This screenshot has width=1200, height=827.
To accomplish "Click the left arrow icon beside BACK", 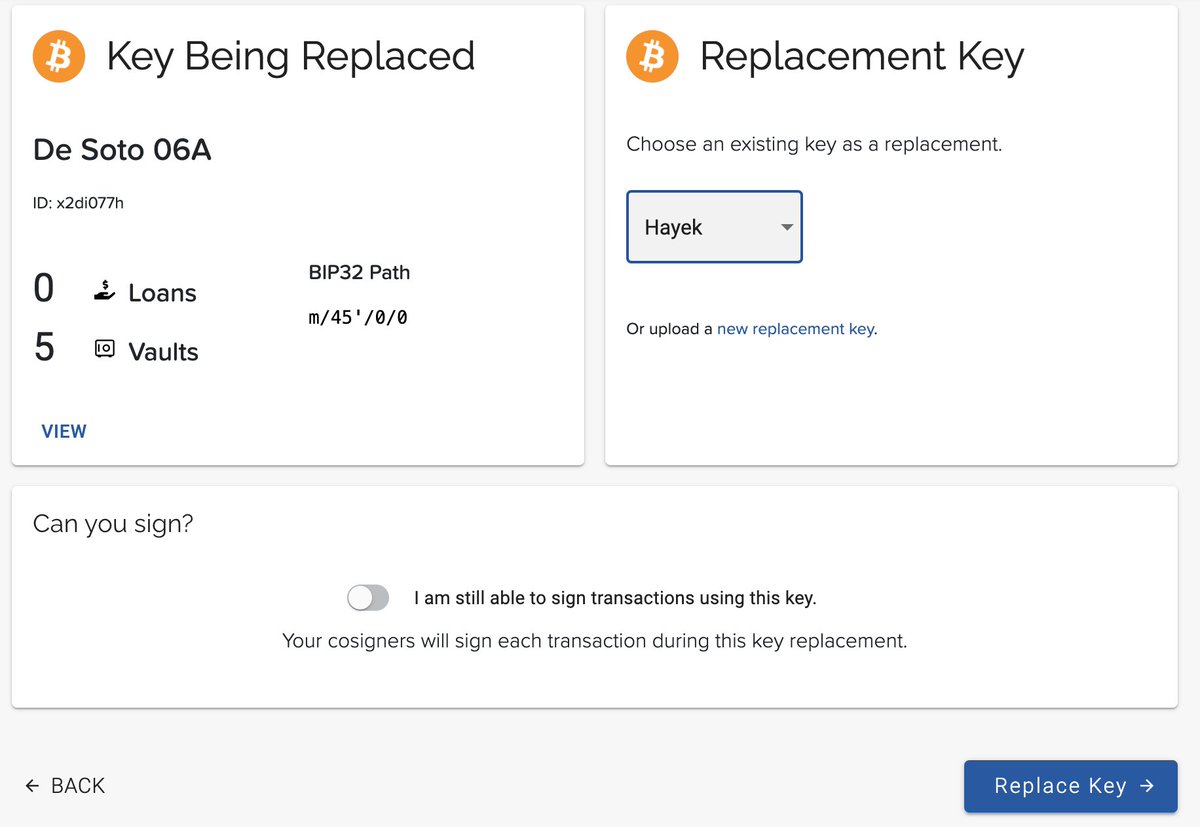I will coord(32,786).
